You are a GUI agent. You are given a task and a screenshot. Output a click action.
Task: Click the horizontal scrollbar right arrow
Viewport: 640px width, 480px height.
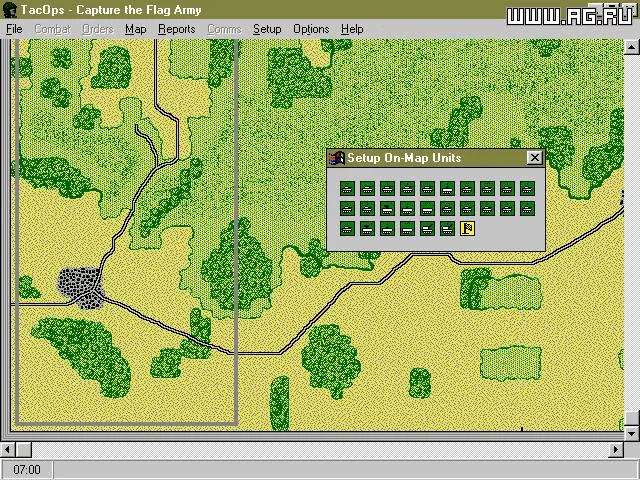click(x=616, y=450)
